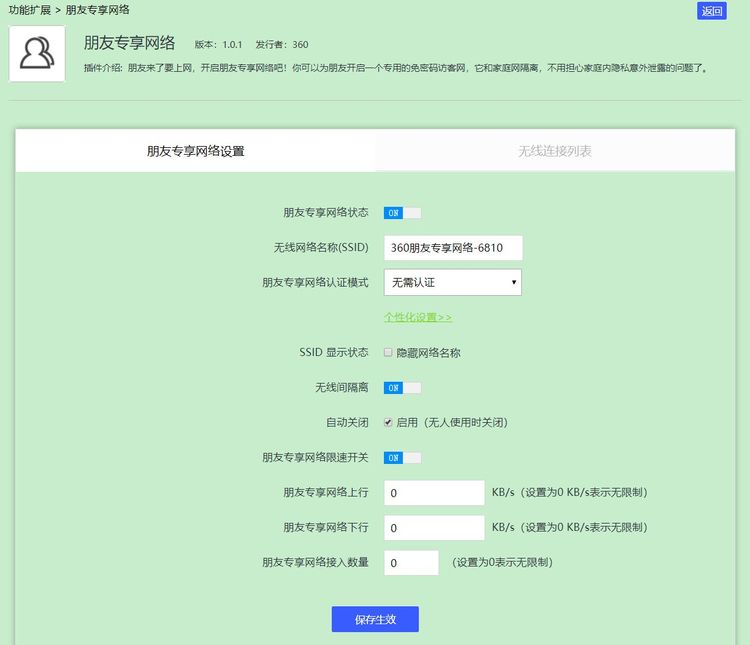
Task: Uncheck 启用 (无人使用时关闭) checkbox
Action: pyautogui.click(x=388, y=423)
